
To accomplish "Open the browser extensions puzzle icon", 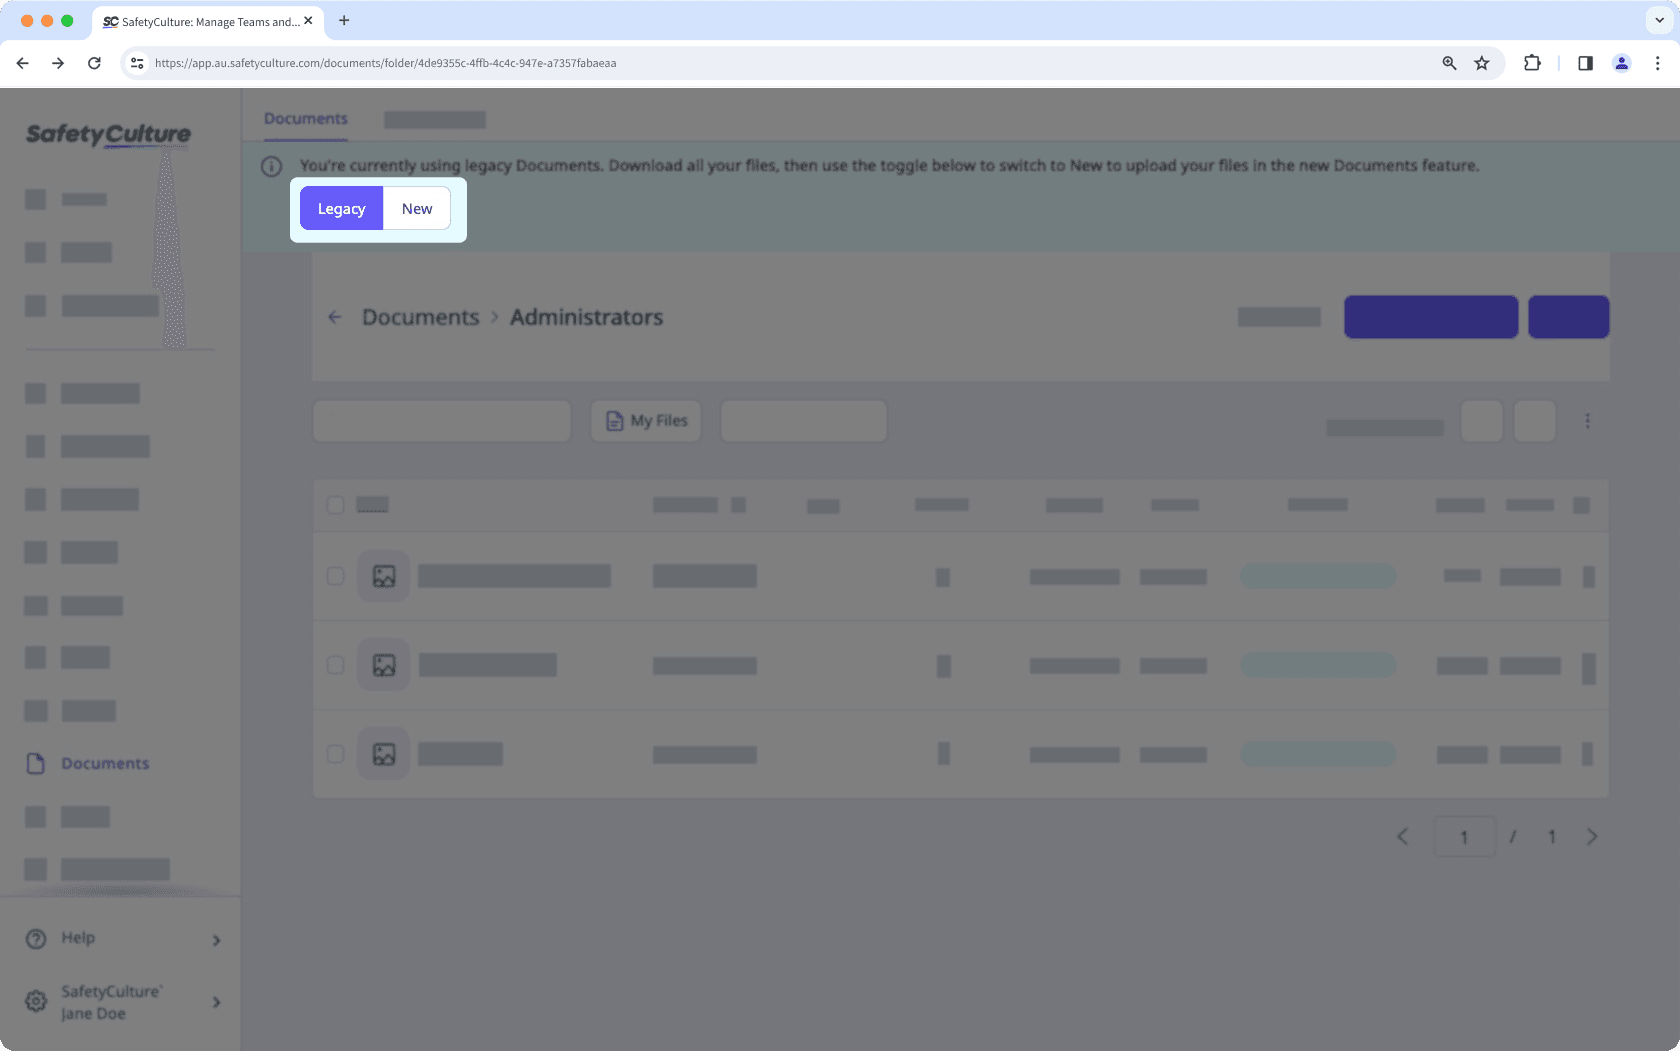I will click(1532, 63).
